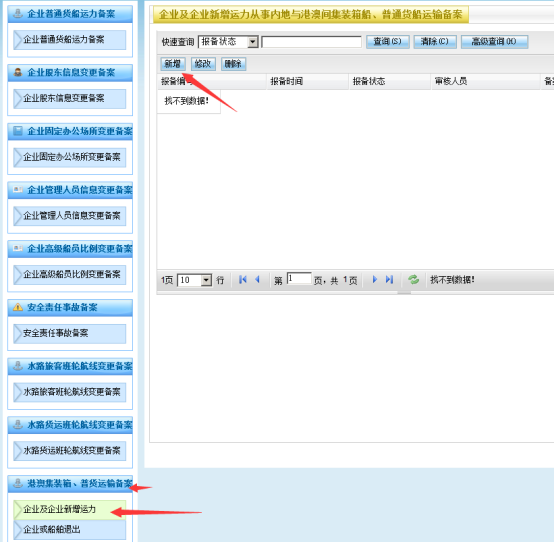Image resolution: width=555 pixels, height=542 pixels.
Task: Click the warning triangle icon beside 安全责任事故备案
Action: (x=17, y=307)
